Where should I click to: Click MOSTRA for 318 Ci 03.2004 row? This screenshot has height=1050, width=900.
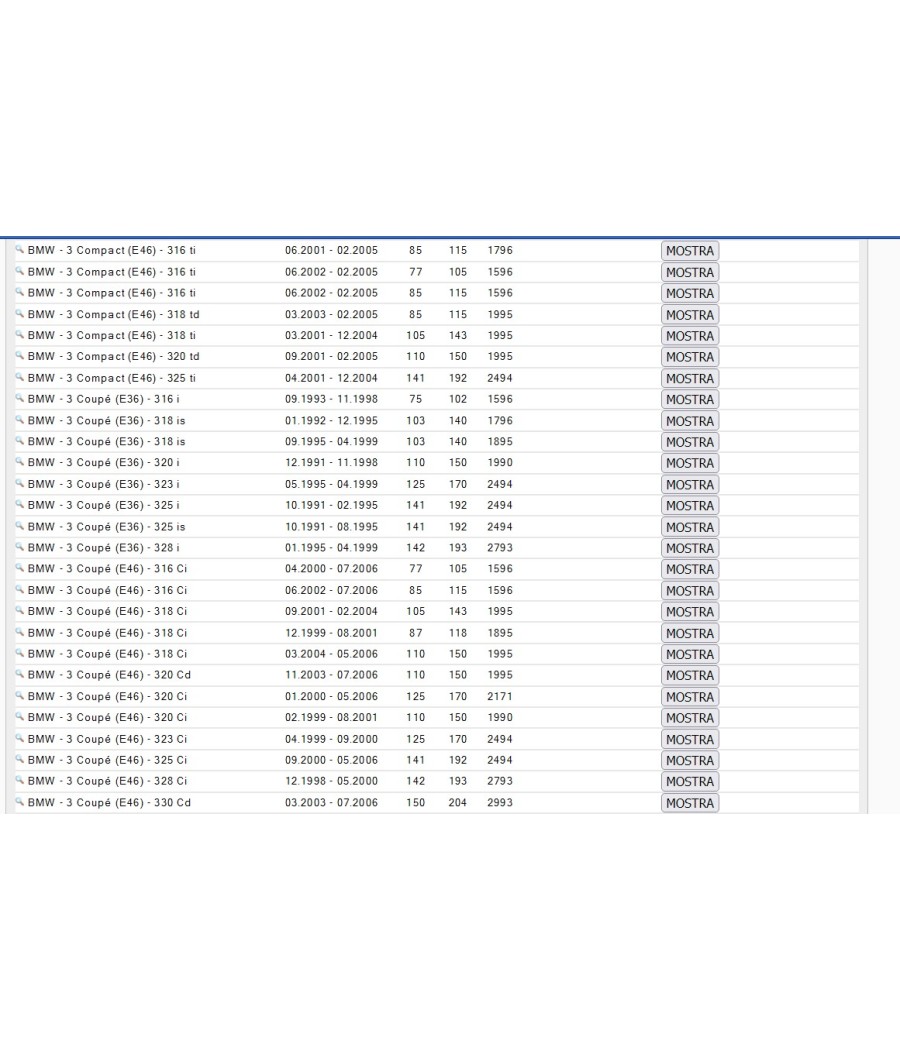point(690,654)
